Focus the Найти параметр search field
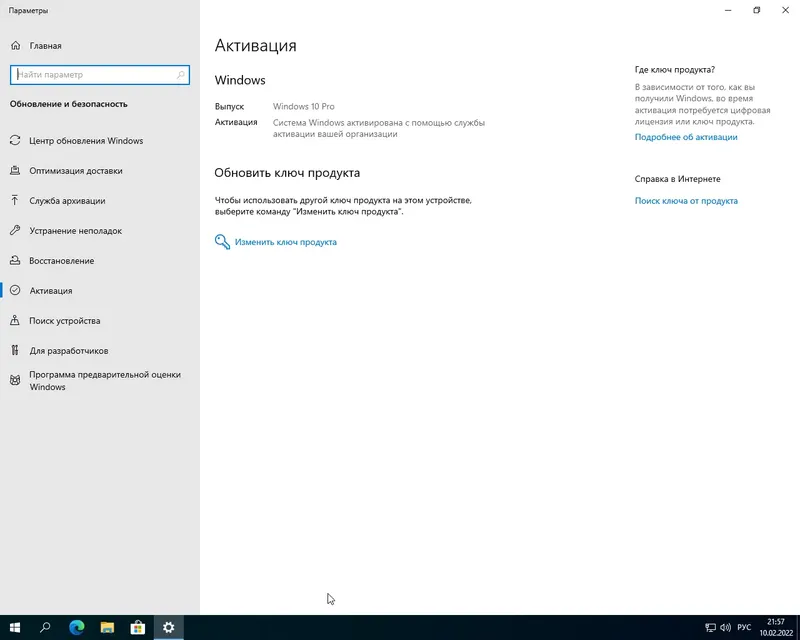The image size is (800, 640). pyautogui.click(x=100, y=75)
